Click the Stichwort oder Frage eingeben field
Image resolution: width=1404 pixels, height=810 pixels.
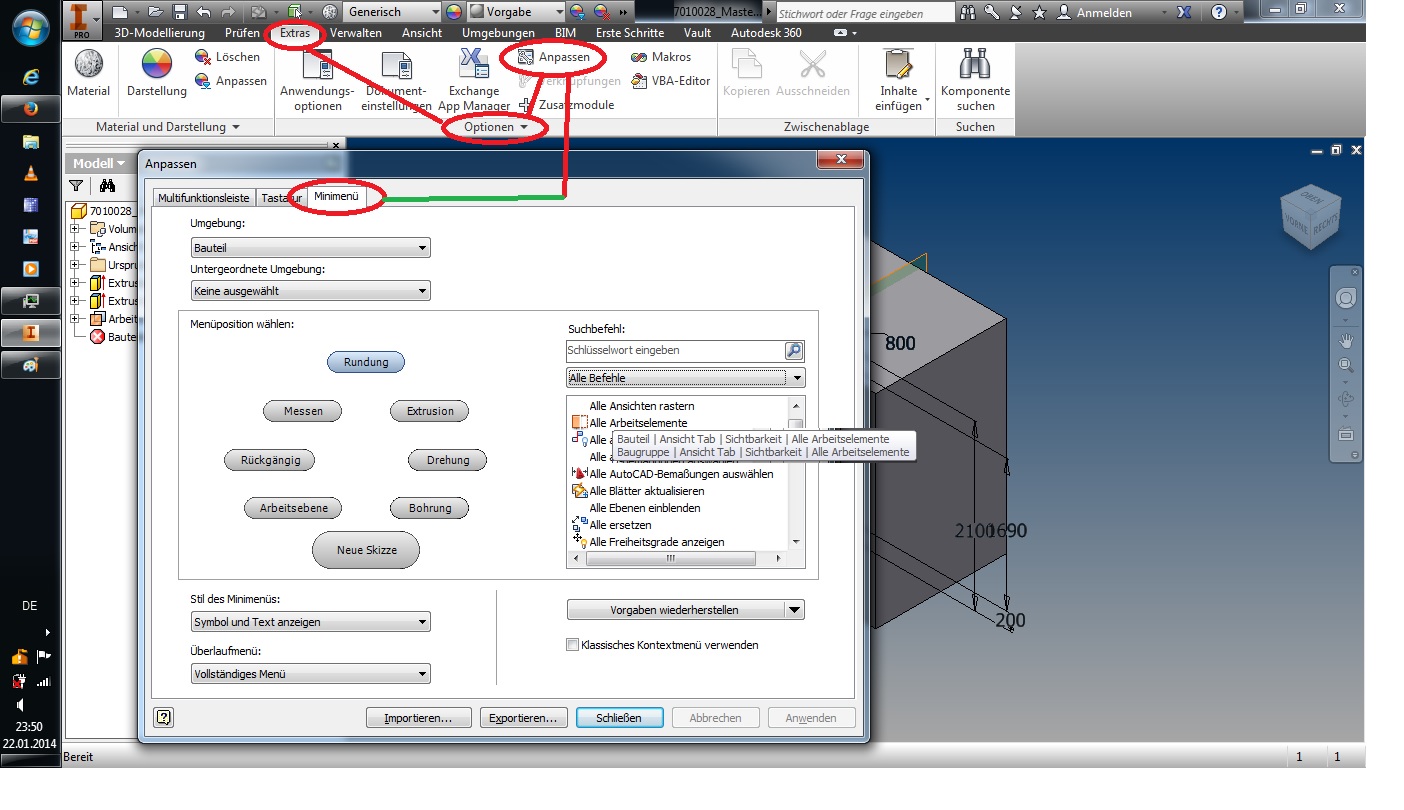click(x=865, y=13)
